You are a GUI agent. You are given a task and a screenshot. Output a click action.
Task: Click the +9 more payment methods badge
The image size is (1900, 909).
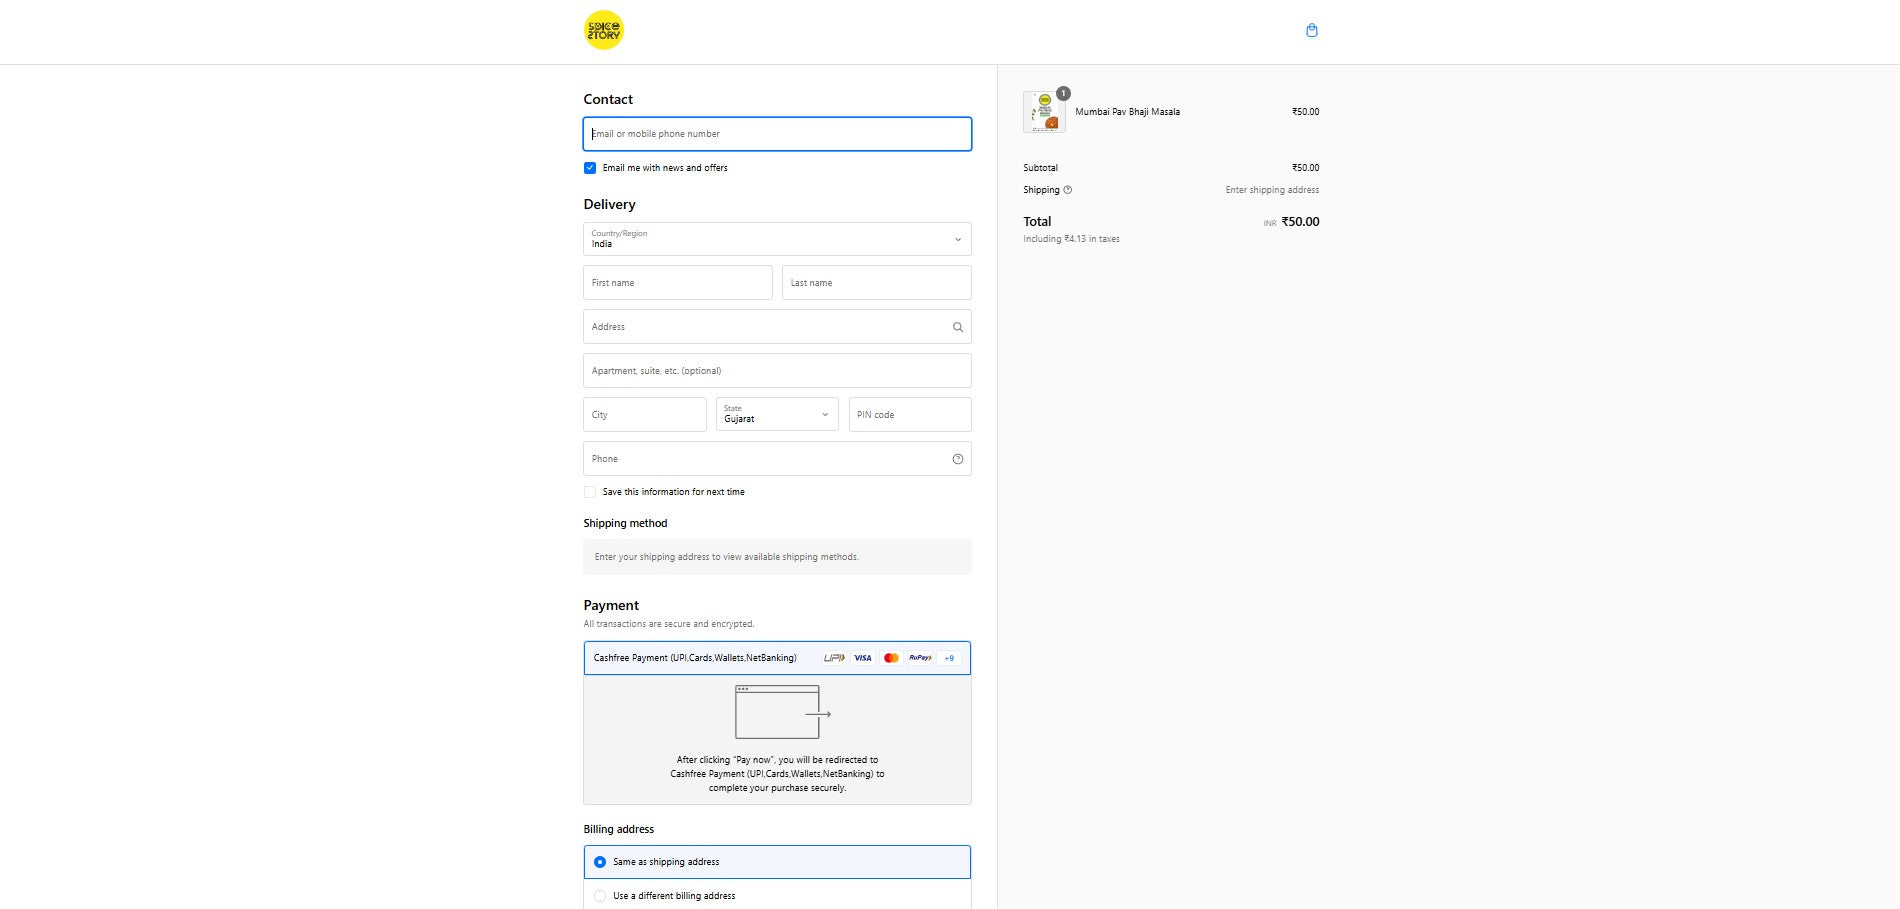tap(948, 658)
